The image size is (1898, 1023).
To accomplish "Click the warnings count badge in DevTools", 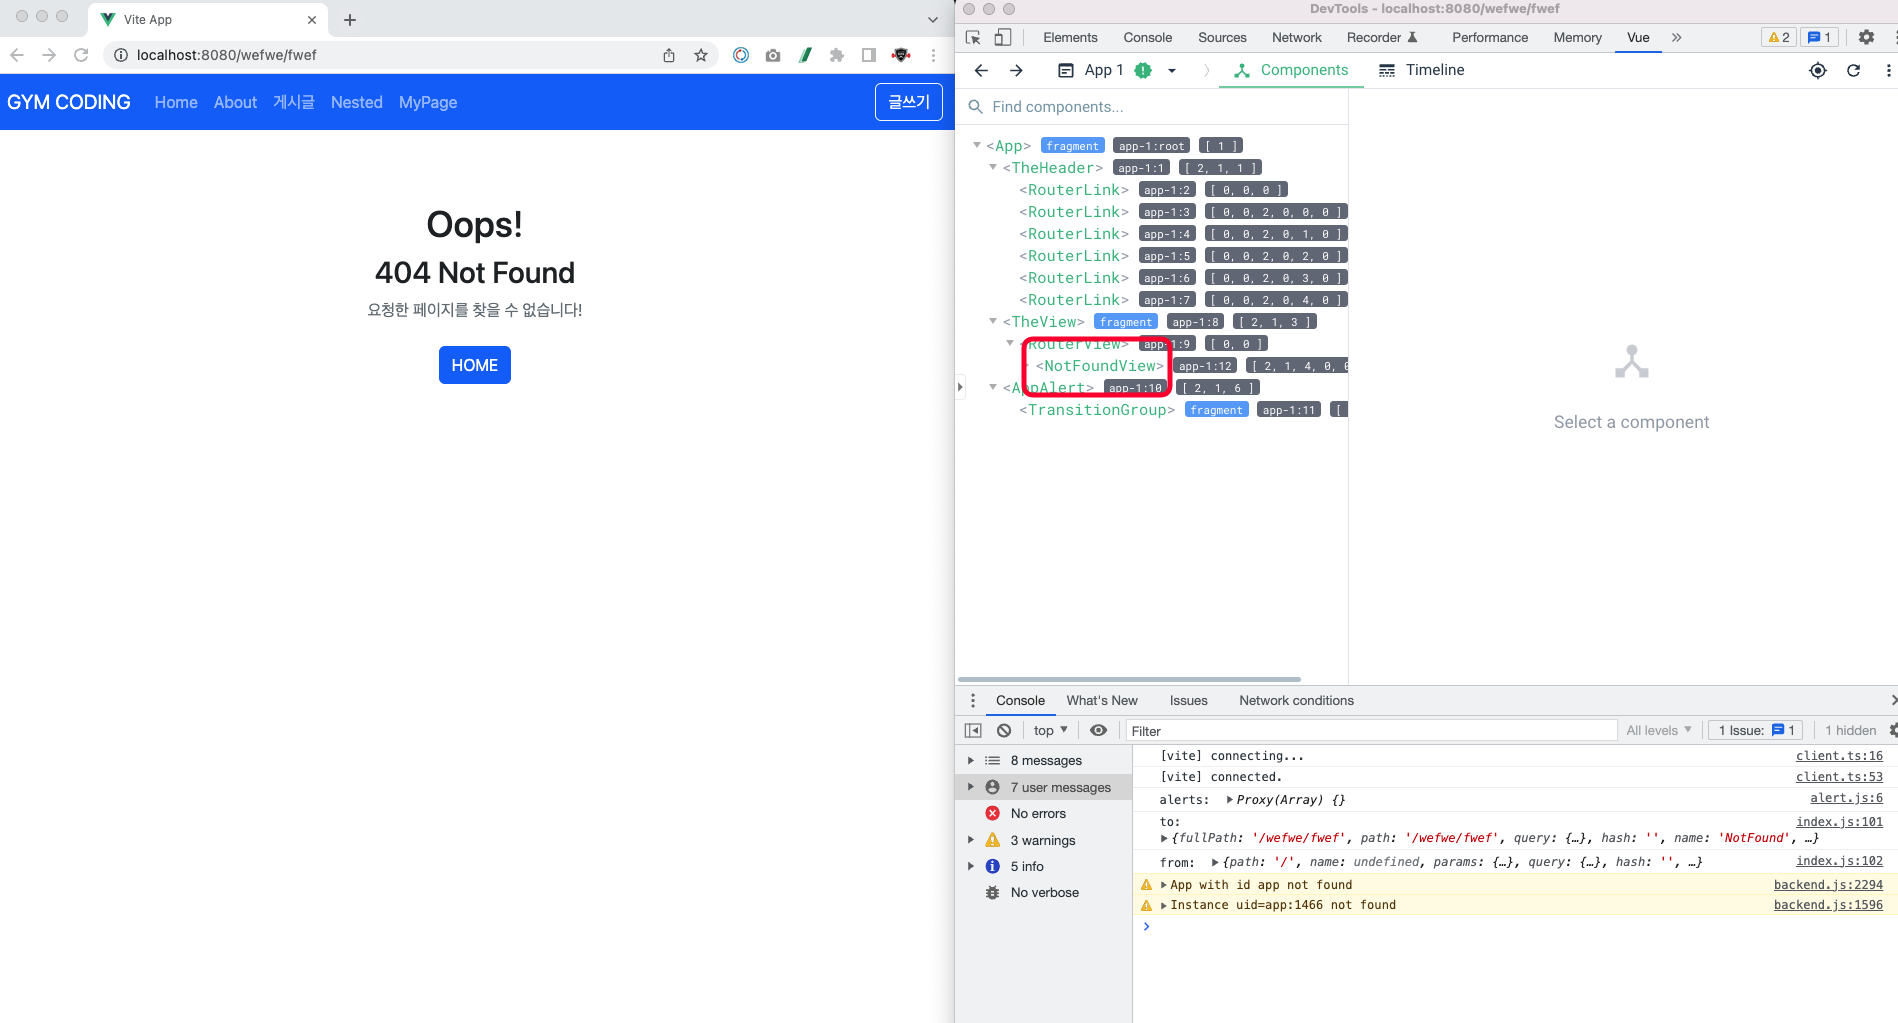I will click(x=1779, y=37).
